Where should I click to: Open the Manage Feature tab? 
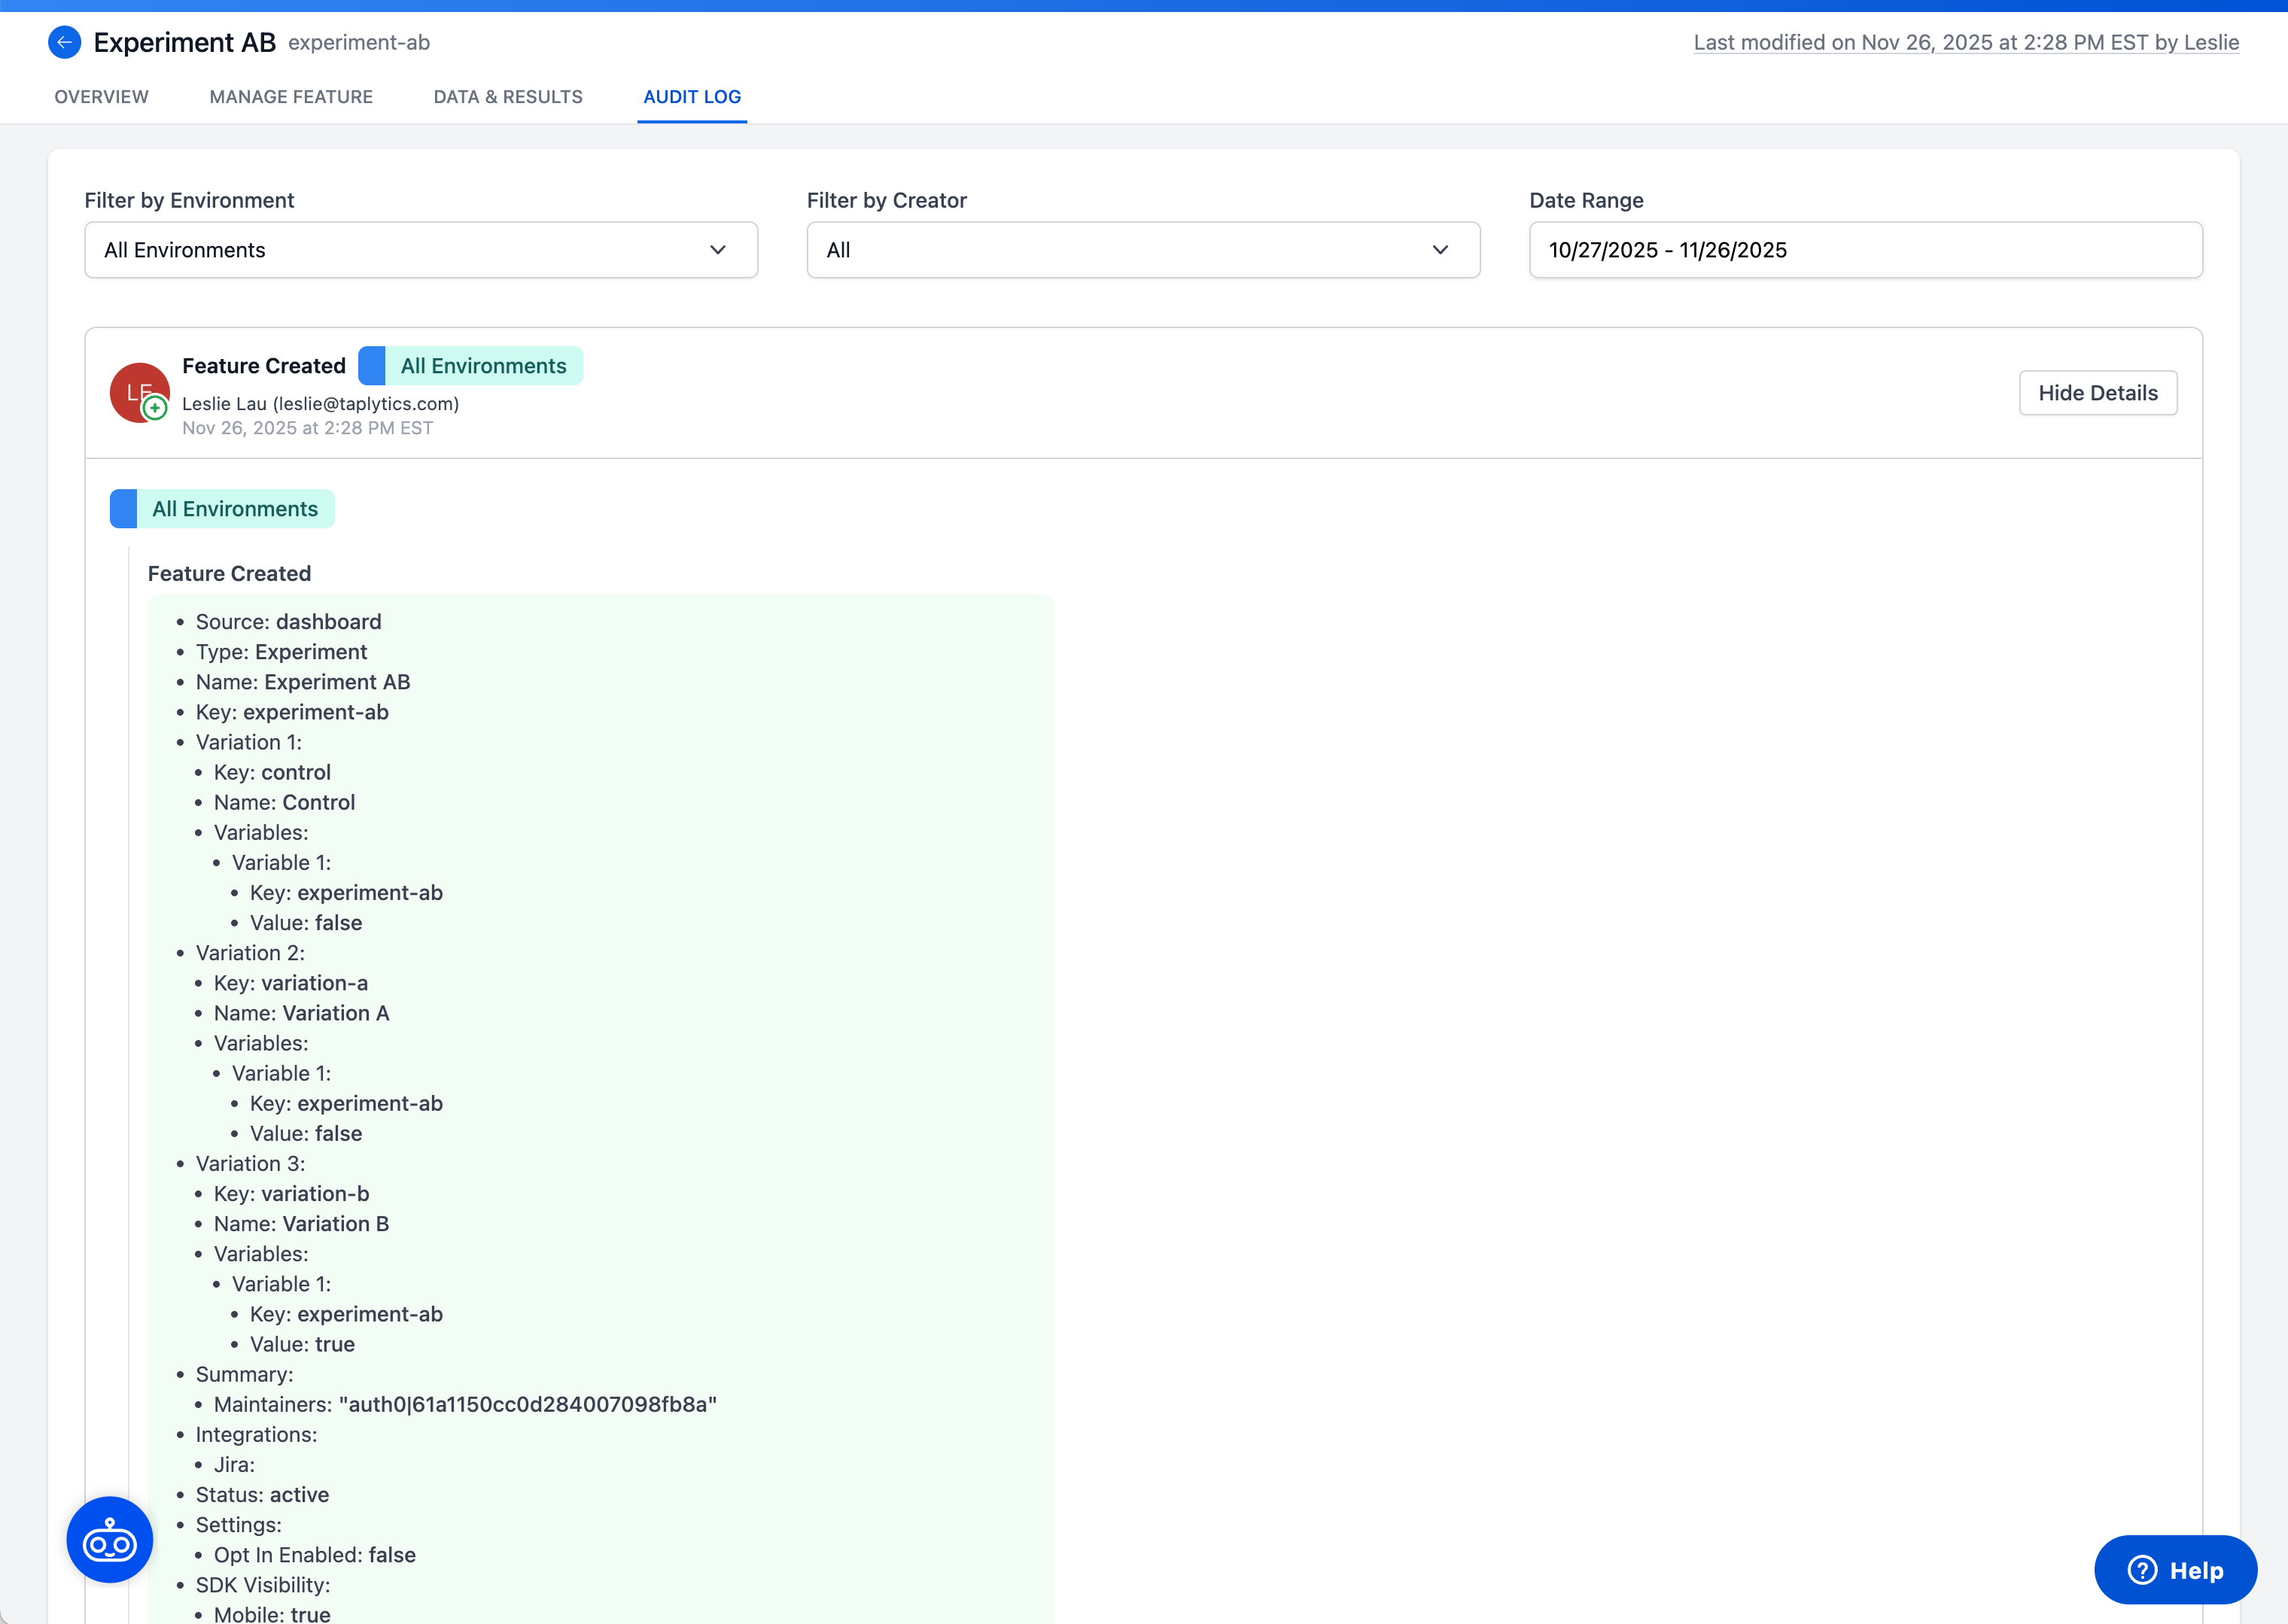tap(290, 97)
